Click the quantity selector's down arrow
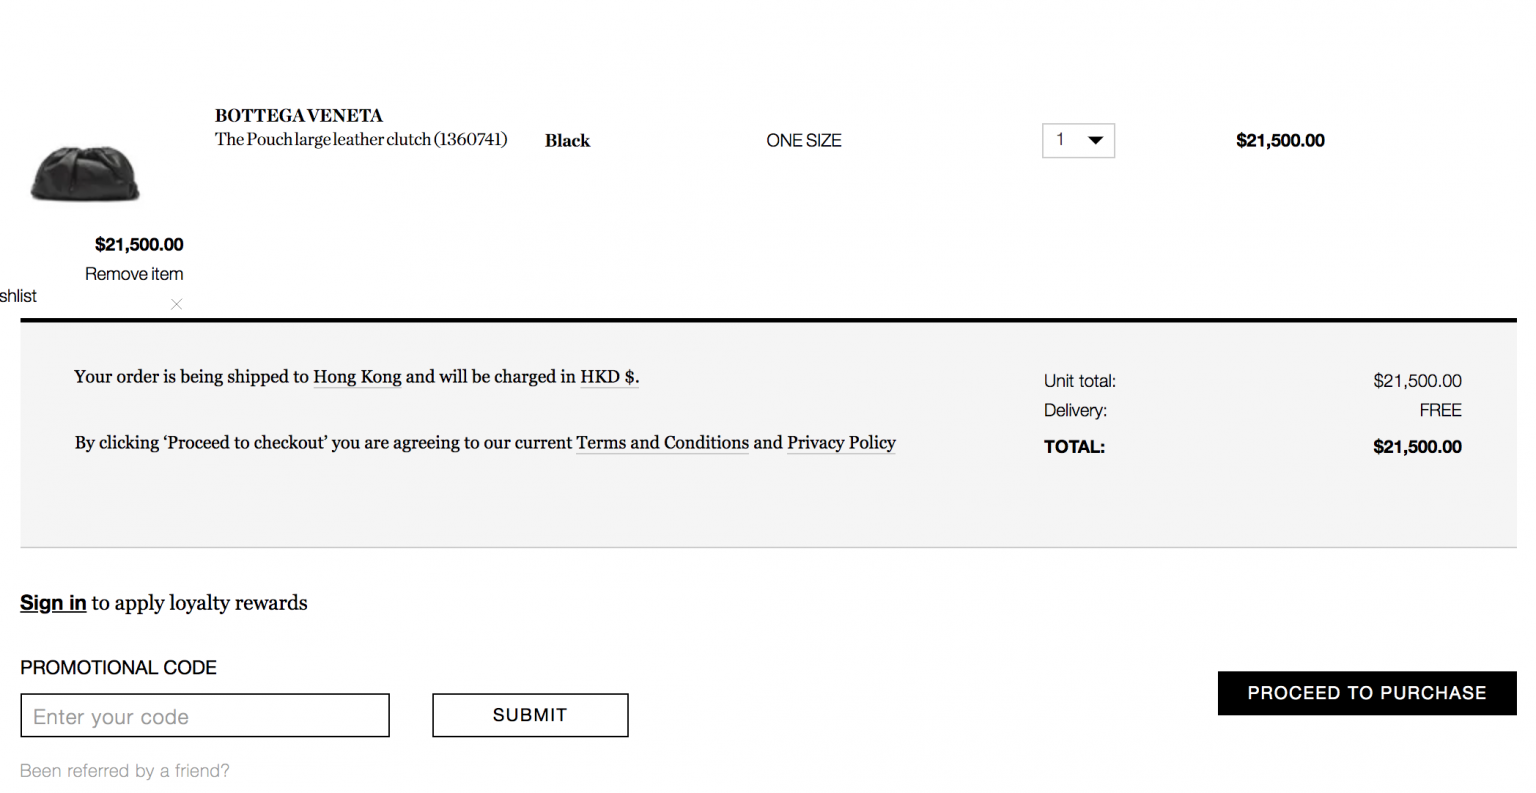 (1096, 141)
